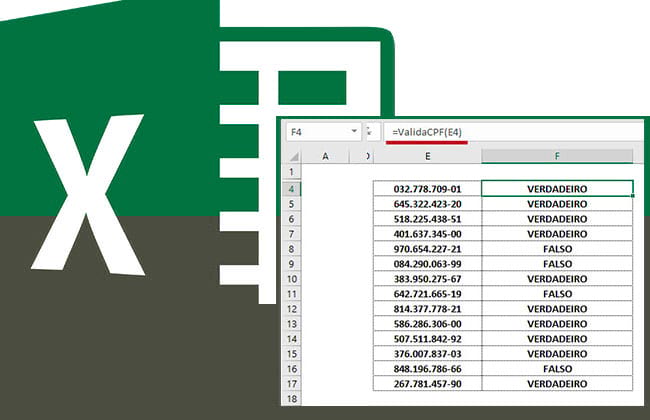The image size is (650, 420).
Task: Select row 13 header
Action: (291, 324)
